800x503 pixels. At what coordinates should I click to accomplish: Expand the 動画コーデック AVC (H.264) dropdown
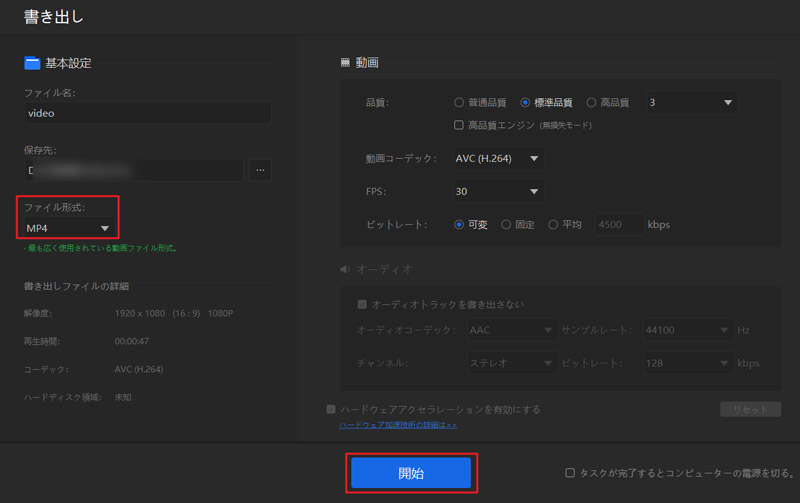click(x=499, y=158)
